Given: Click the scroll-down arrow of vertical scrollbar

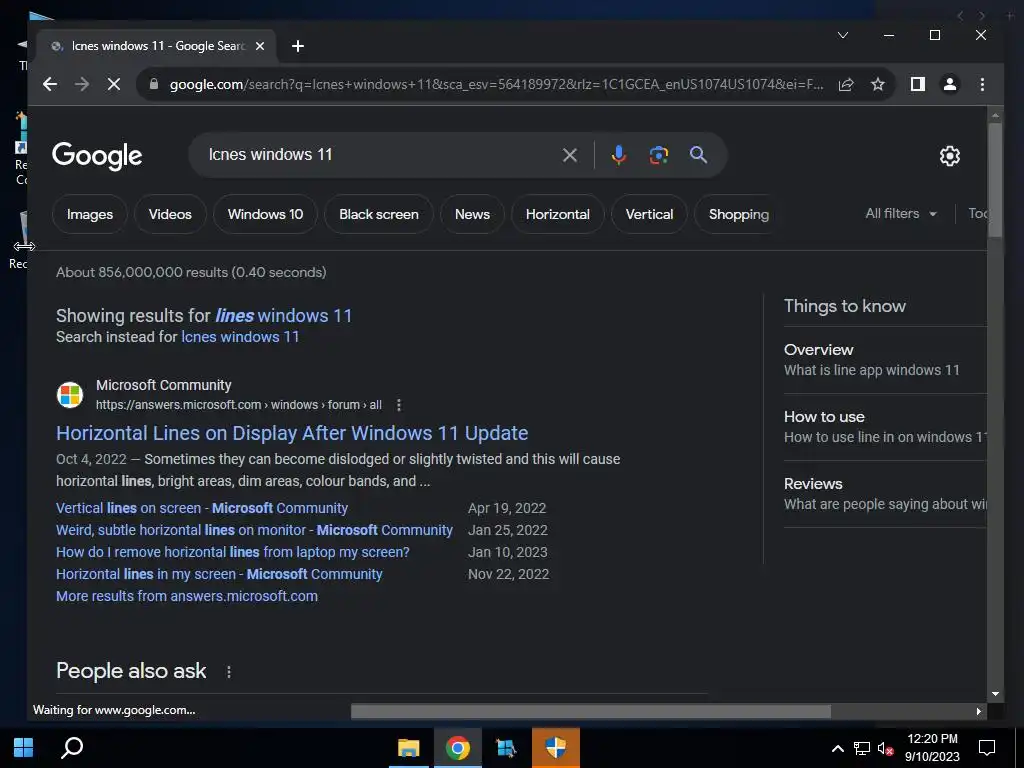Looking at the screenshot, I should point(995,694).
